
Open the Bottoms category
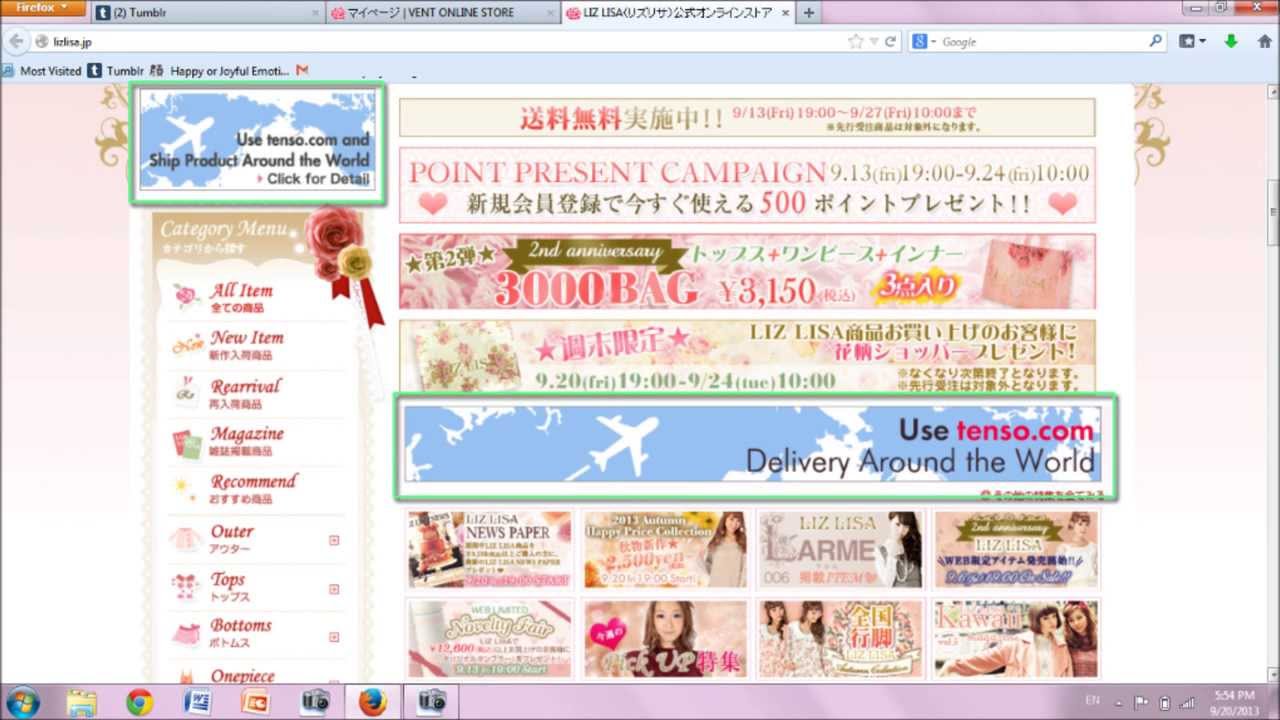[x=240, y=633]
